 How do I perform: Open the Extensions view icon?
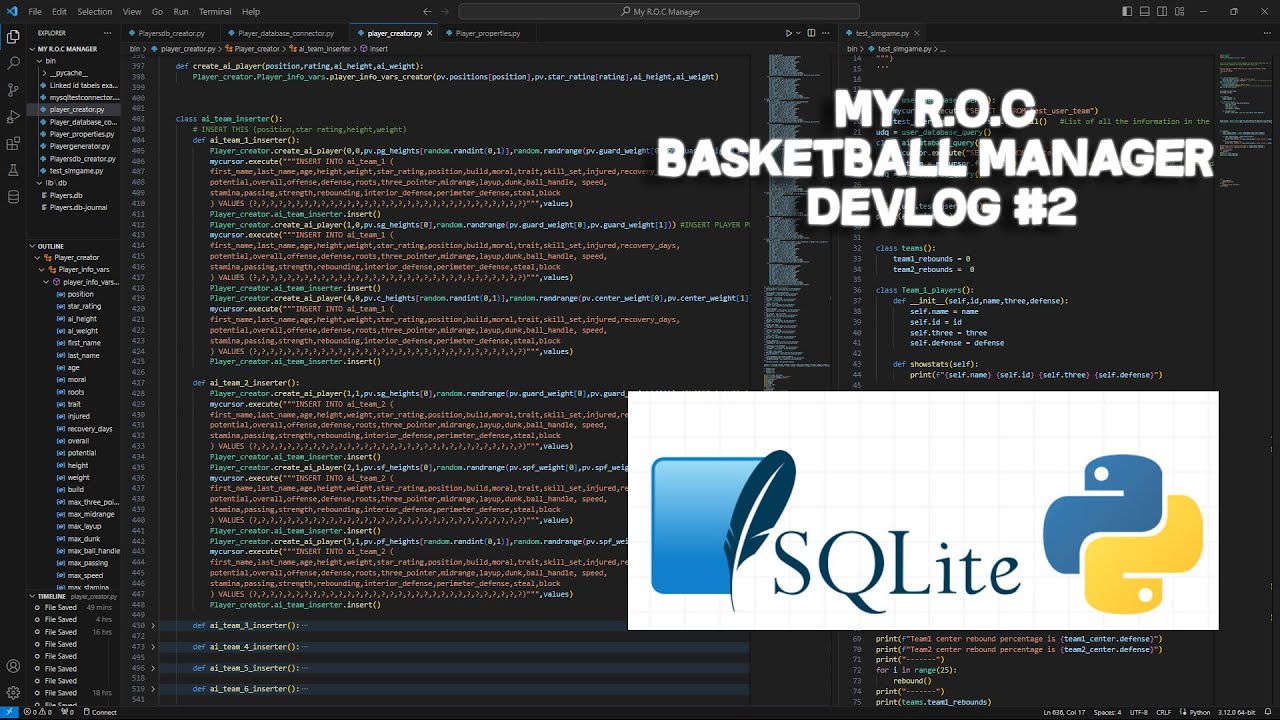pyautogui.click(x=13, y=144)
